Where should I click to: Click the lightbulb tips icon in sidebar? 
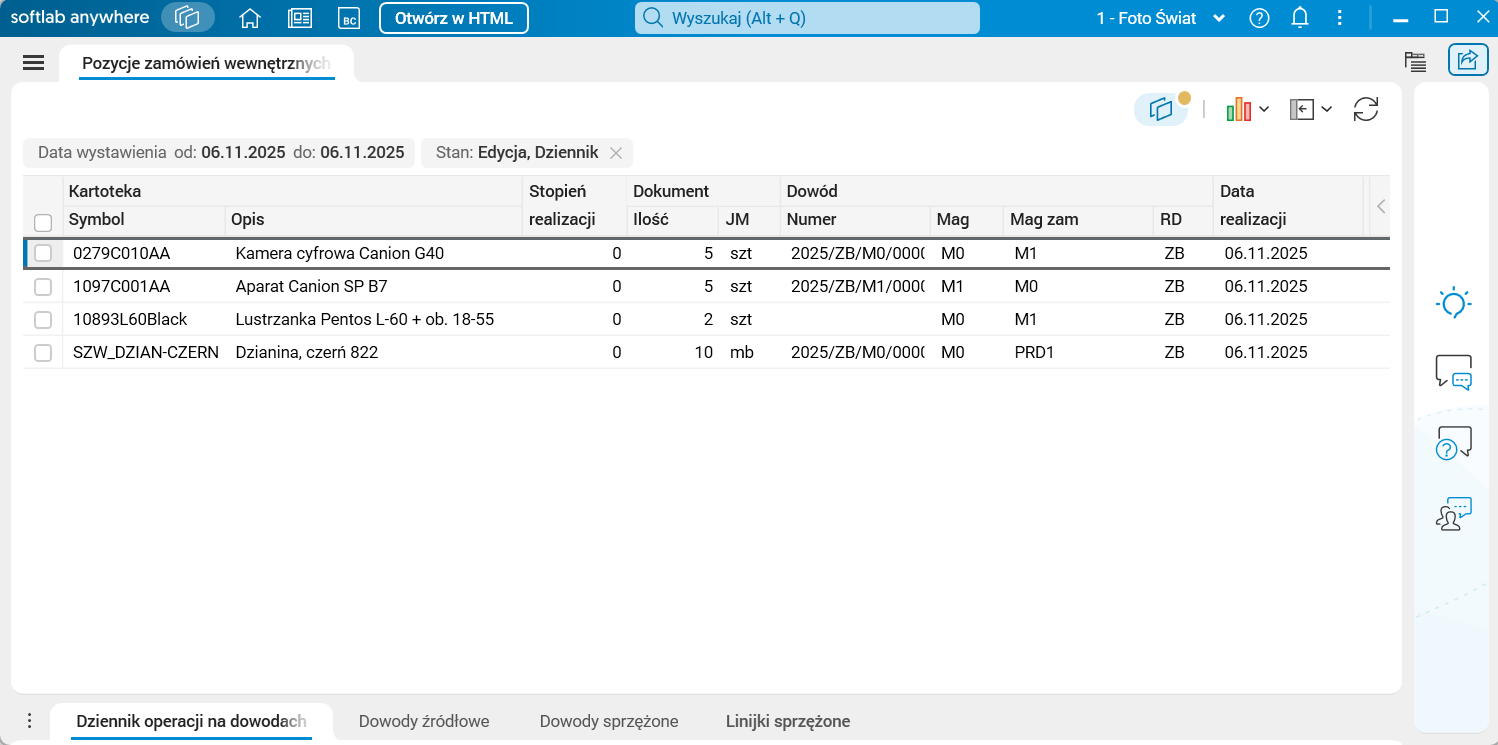click(x=1453, y=302)
